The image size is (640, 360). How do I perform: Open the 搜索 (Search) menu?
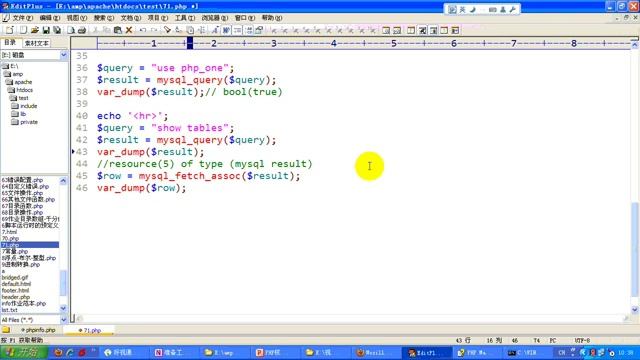coord(104,18)
